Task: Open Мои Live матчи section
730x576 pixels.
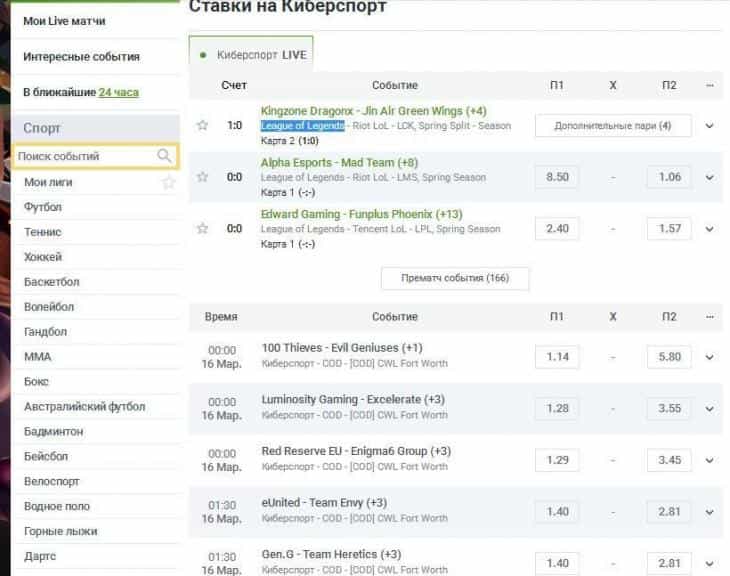Action: click(x=64, y=21)
